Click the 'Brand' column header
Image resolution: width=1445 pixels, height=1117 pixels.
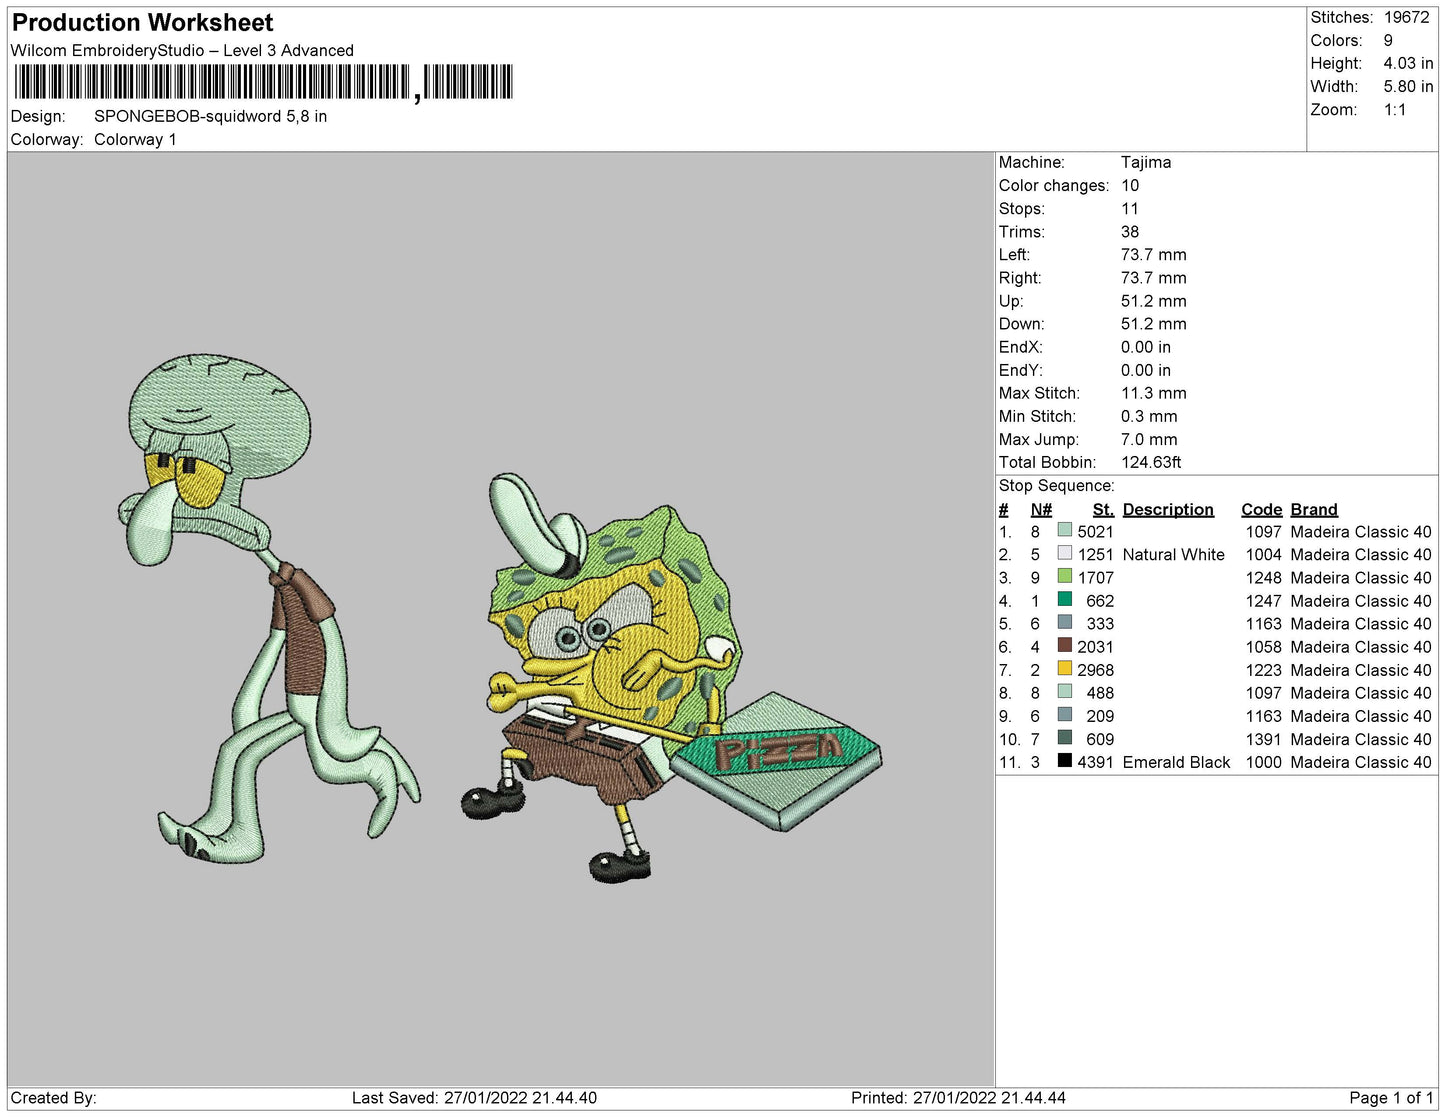click(1314, 509)
